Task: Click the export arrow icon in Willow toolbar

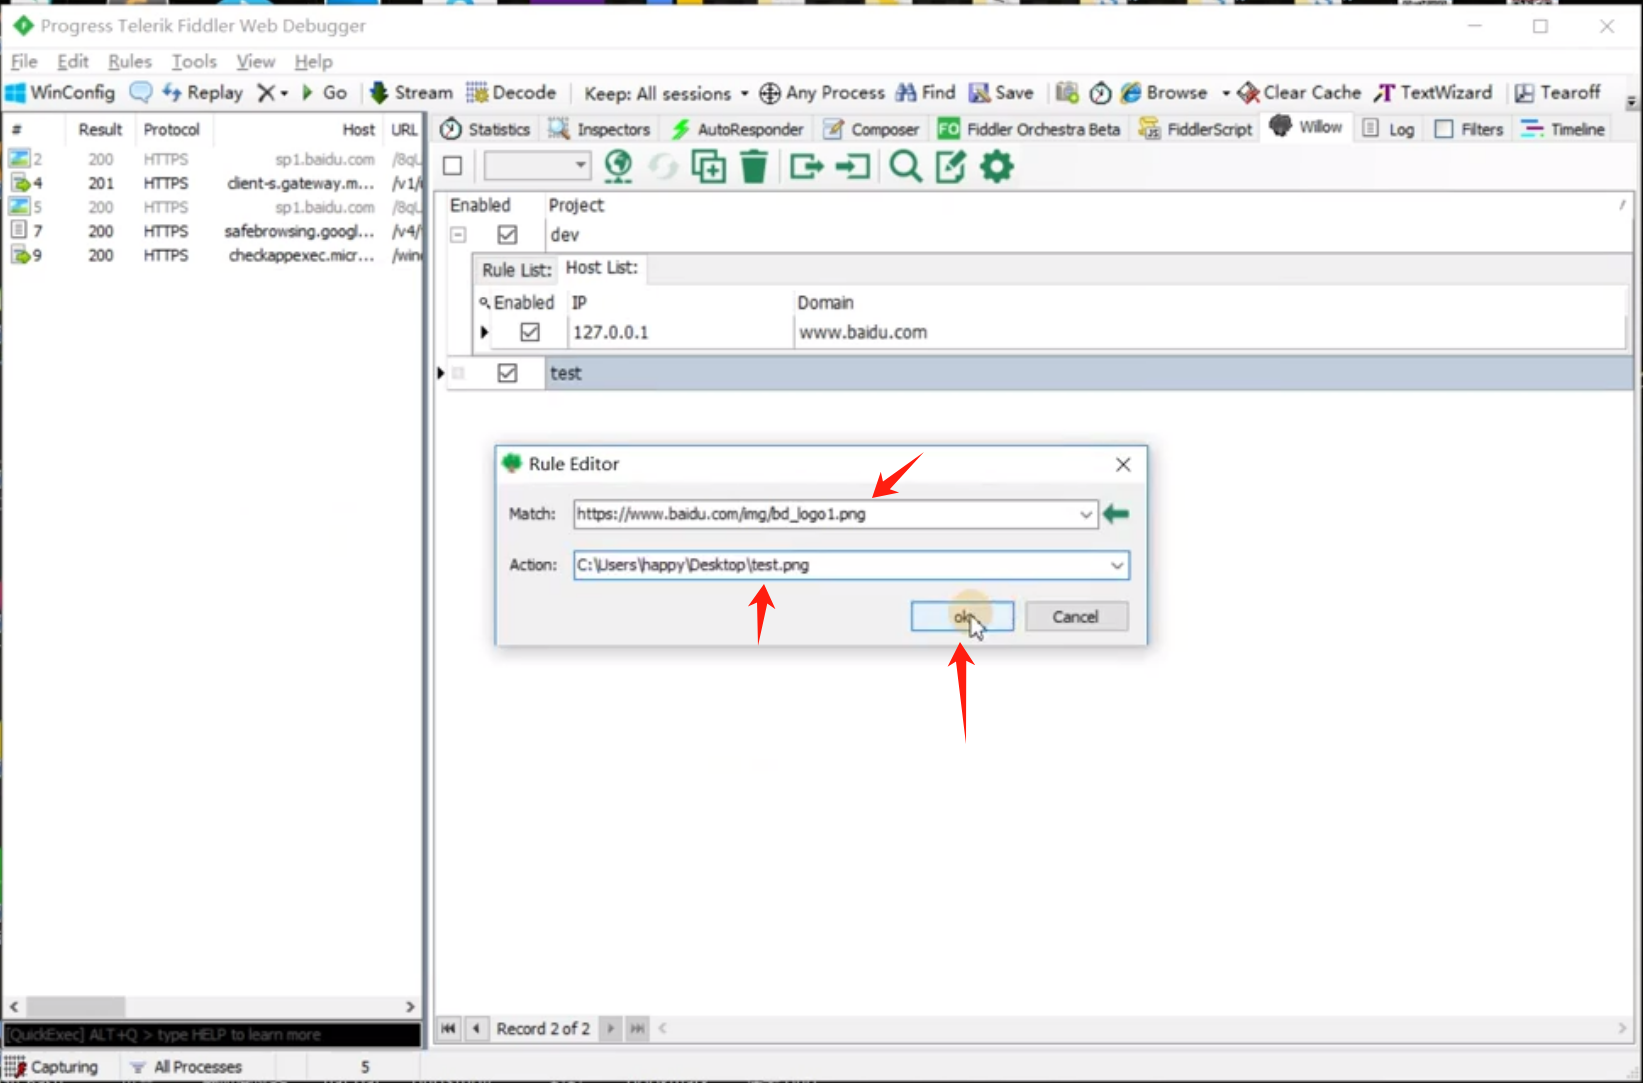Action: pos(806,166)
